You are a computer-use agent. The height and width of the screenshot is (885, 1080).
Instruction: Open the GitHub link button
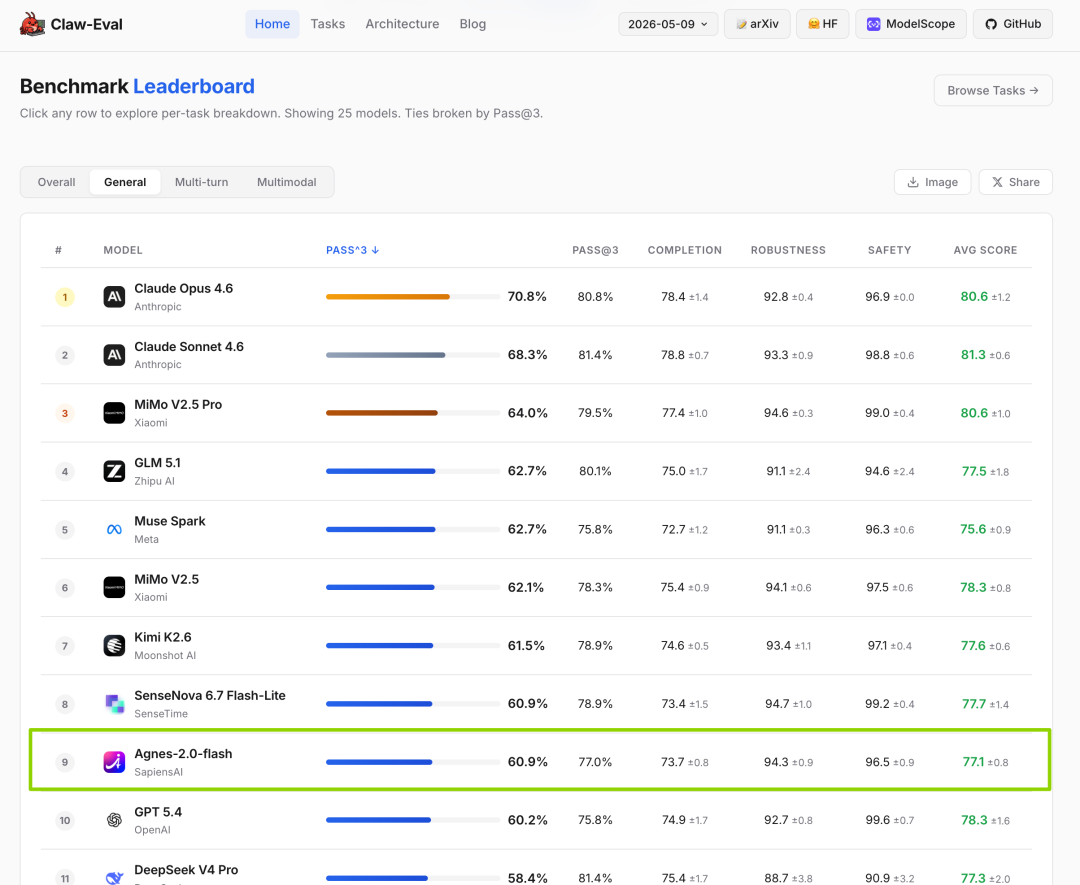click(x=1012, y=24)
